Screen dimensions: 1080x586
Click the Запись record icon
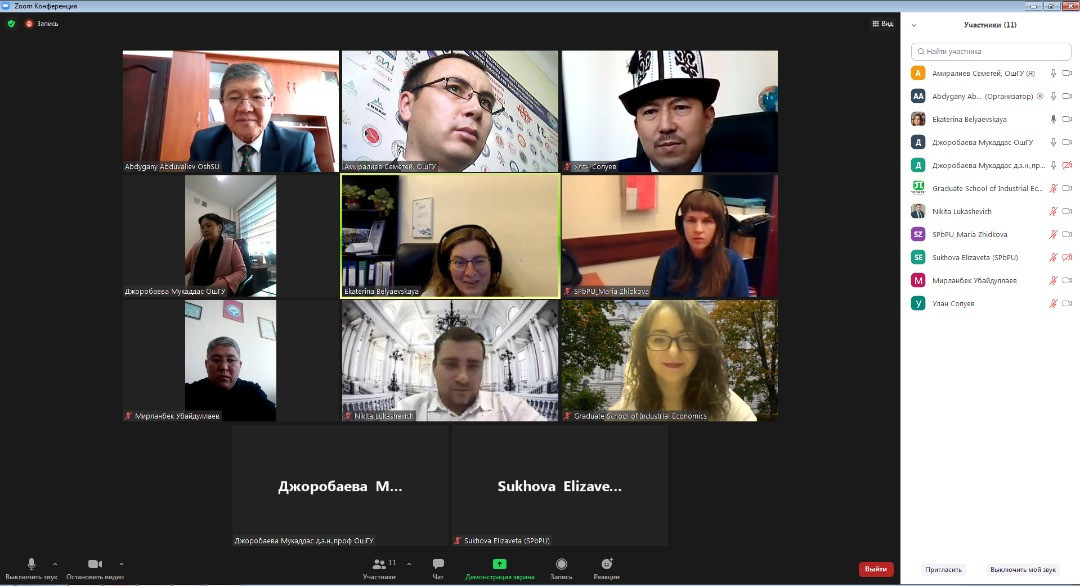[x=561, y=565]
